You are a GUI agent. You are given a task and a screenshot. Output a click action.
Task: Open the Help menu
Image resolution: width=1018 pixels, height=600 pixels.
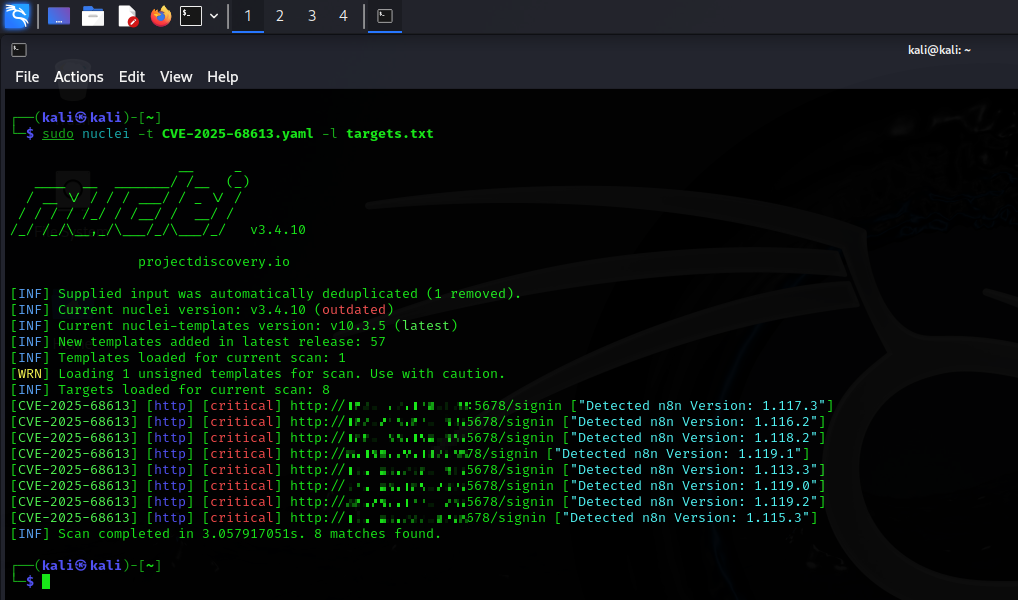[x=223, y=77]
